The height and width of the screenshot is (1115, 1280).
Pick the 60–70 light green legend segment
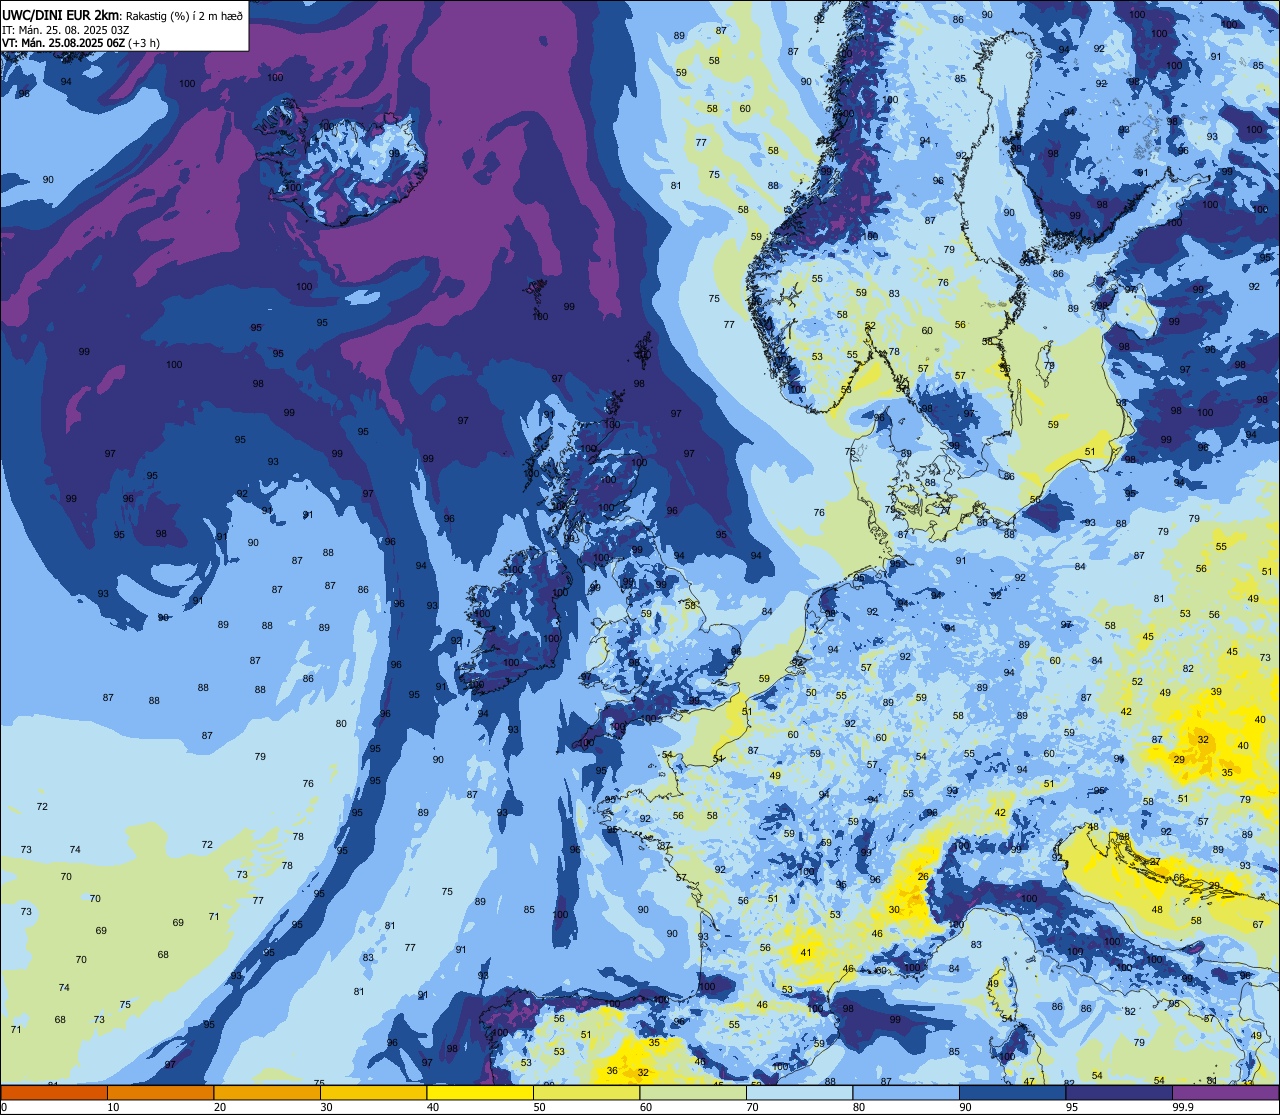(x=693, y=1093)
